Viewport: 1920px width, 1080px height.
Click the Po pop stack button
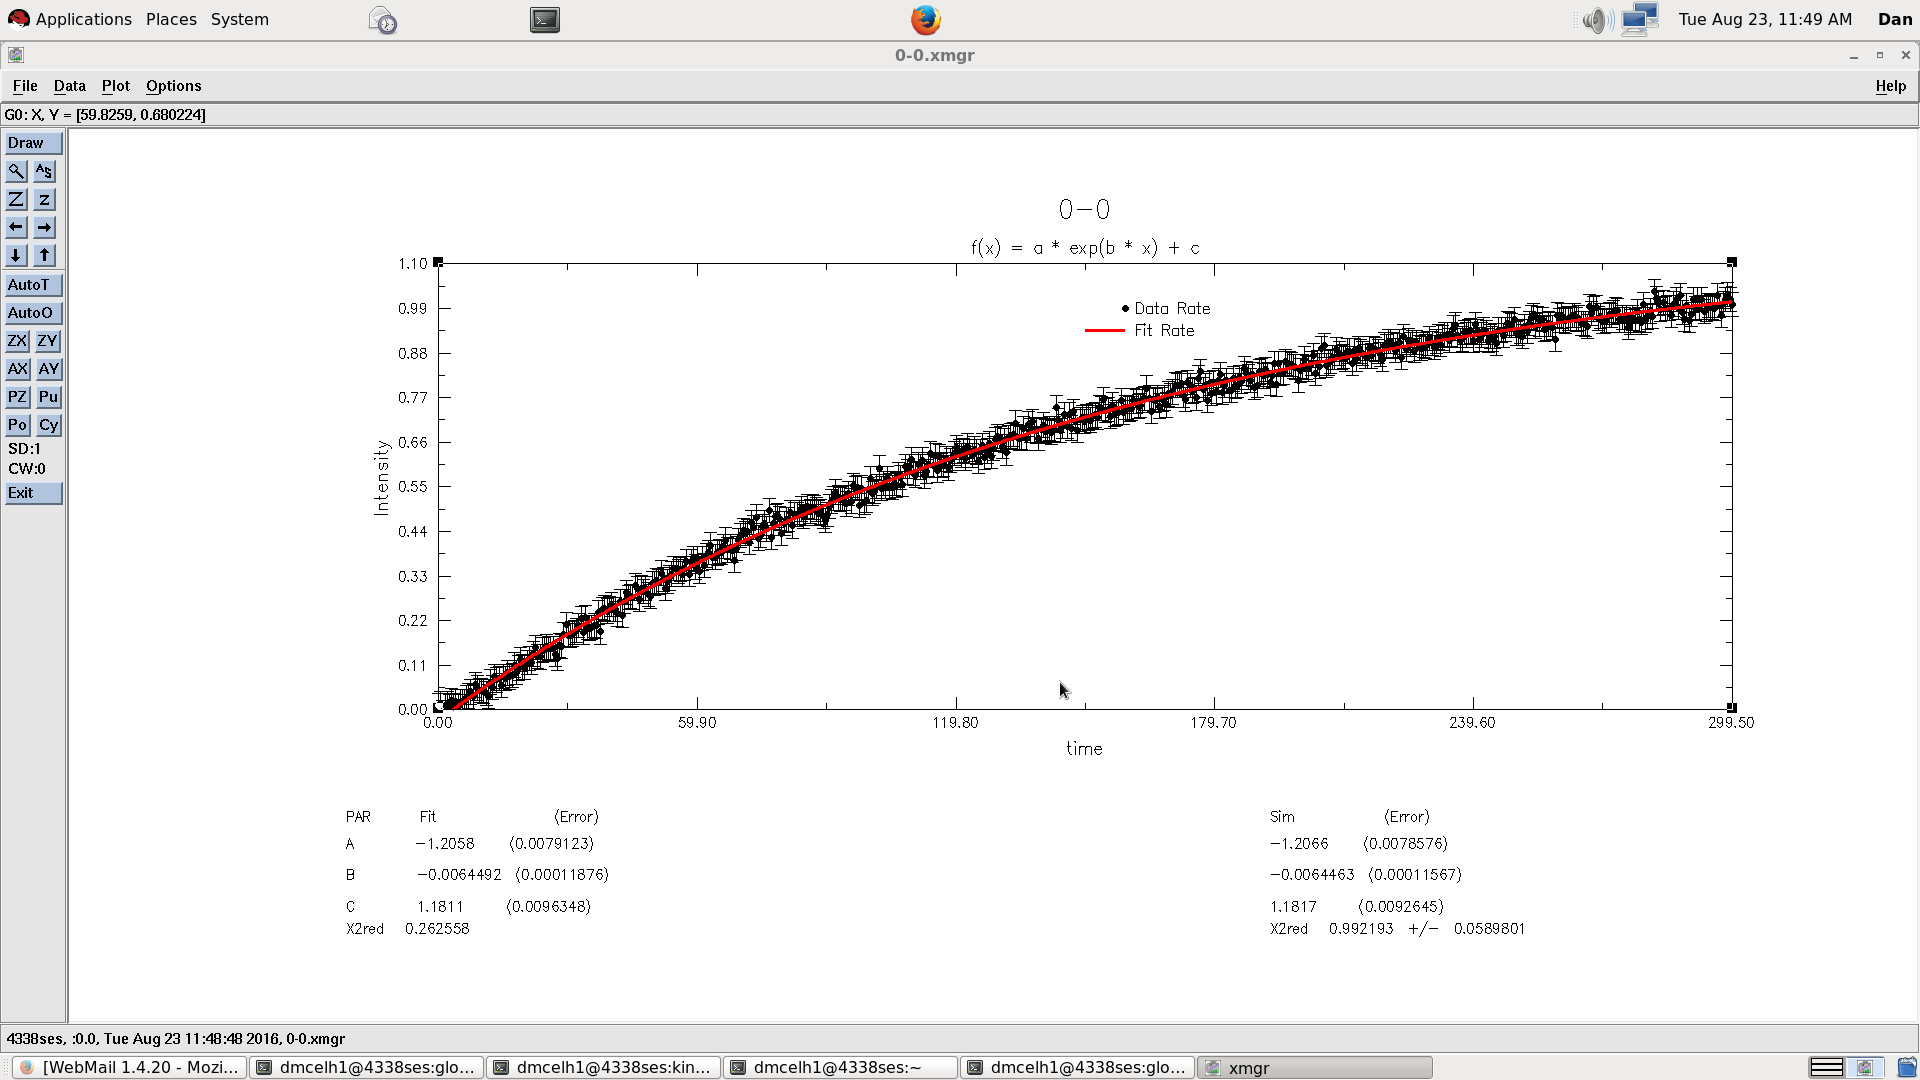pos(17,425)
